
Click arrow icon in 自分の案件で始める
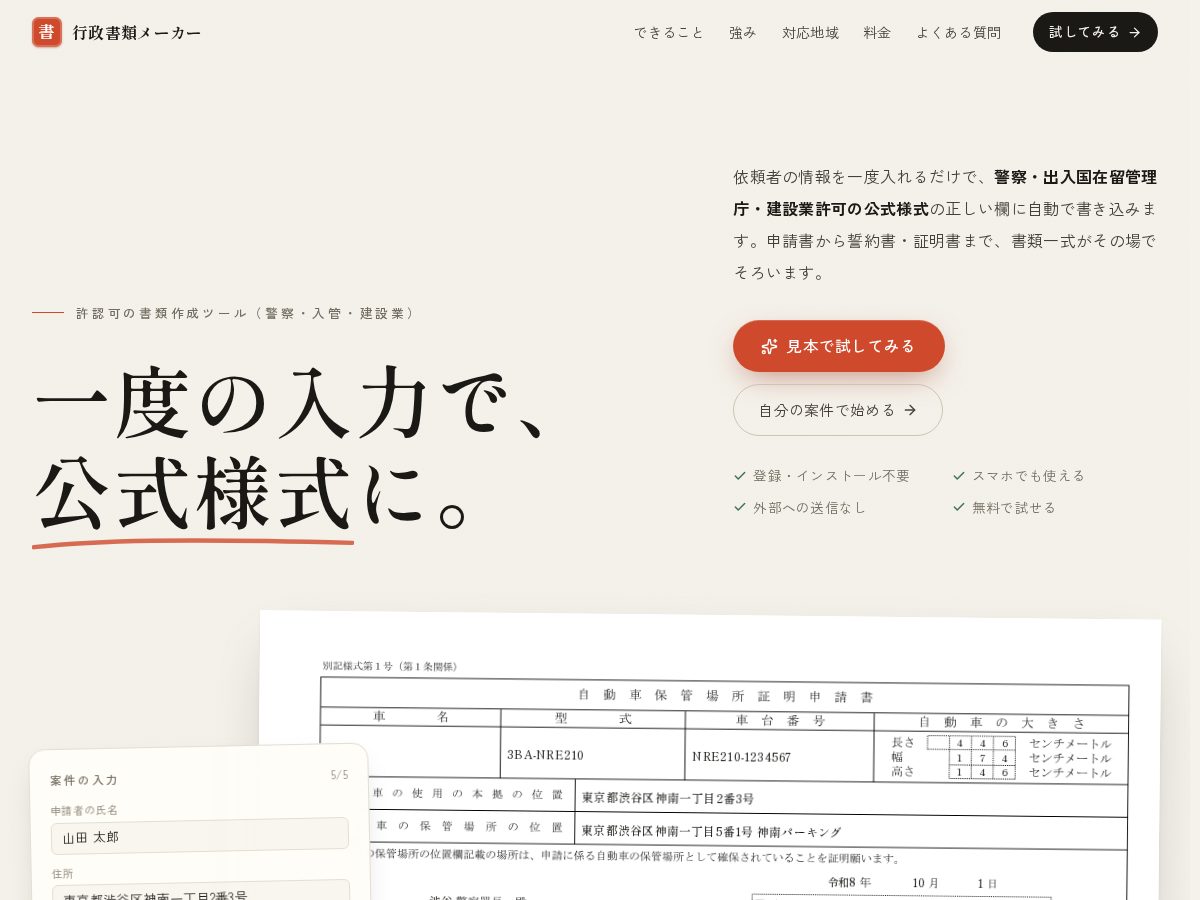point(910,410)
